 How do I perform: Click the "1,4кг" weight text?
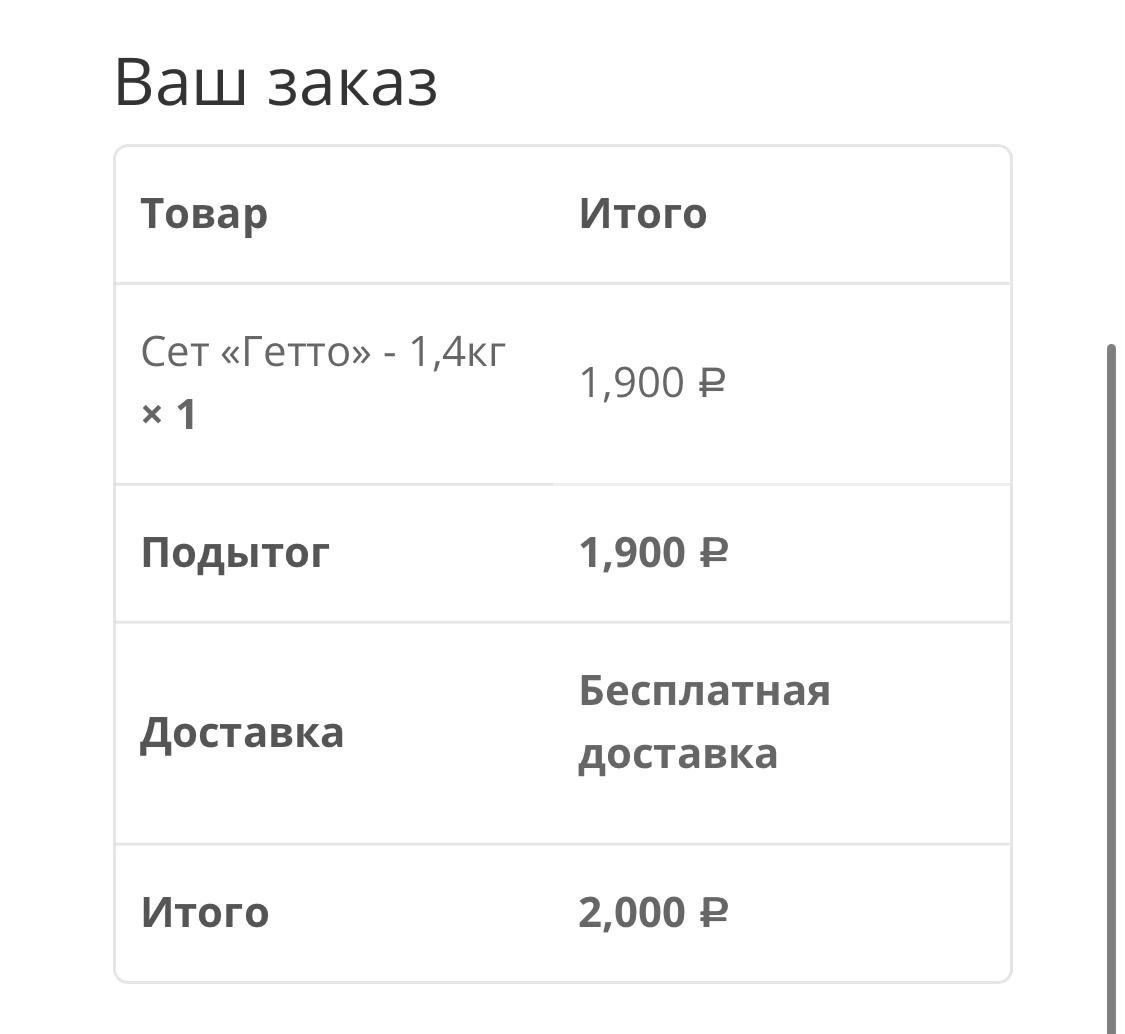pos(458,352)
